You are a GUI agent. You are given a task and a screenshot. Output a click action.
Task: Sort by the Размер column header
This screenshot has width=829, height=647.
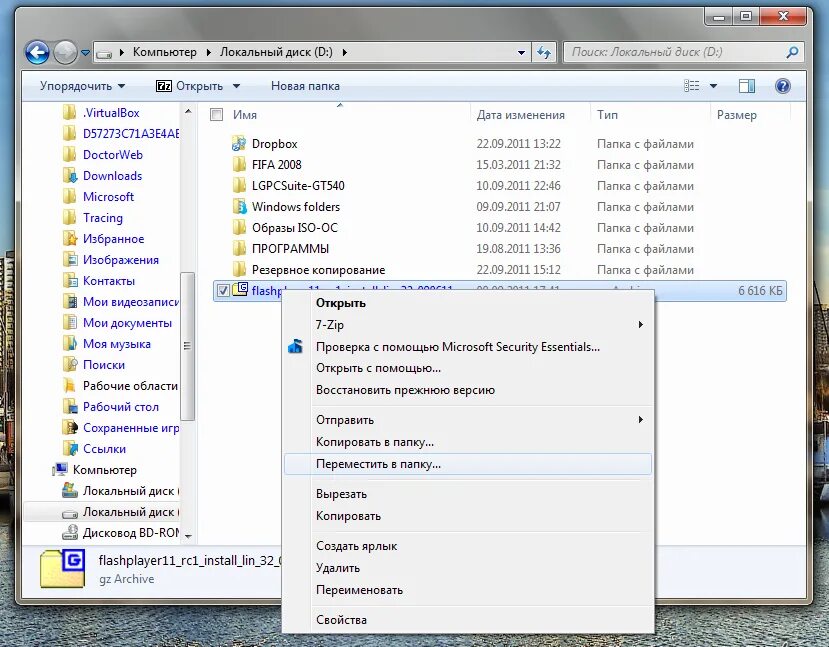[736, 115]
